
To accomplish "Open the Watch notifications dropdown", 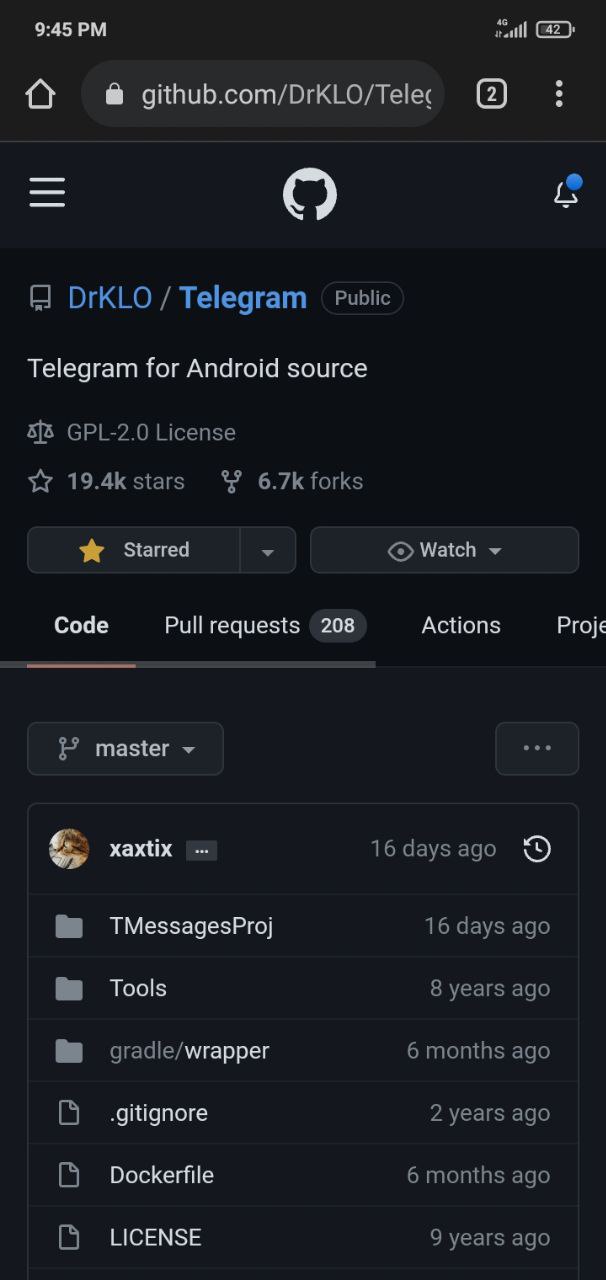I will click(x=444, y=550).
